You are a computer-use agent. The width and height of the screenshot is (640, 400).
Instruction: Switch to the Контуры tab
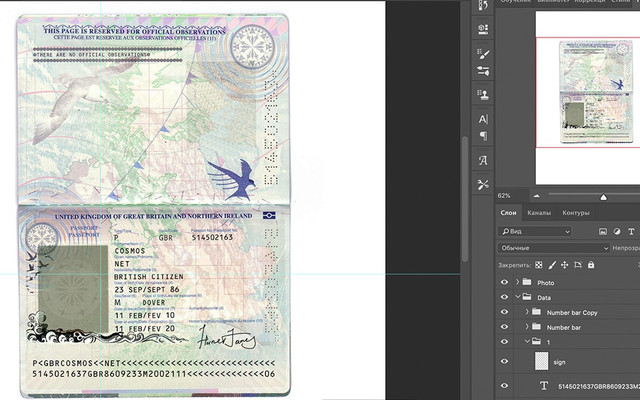pyautogui.click(x=576, y=213)
